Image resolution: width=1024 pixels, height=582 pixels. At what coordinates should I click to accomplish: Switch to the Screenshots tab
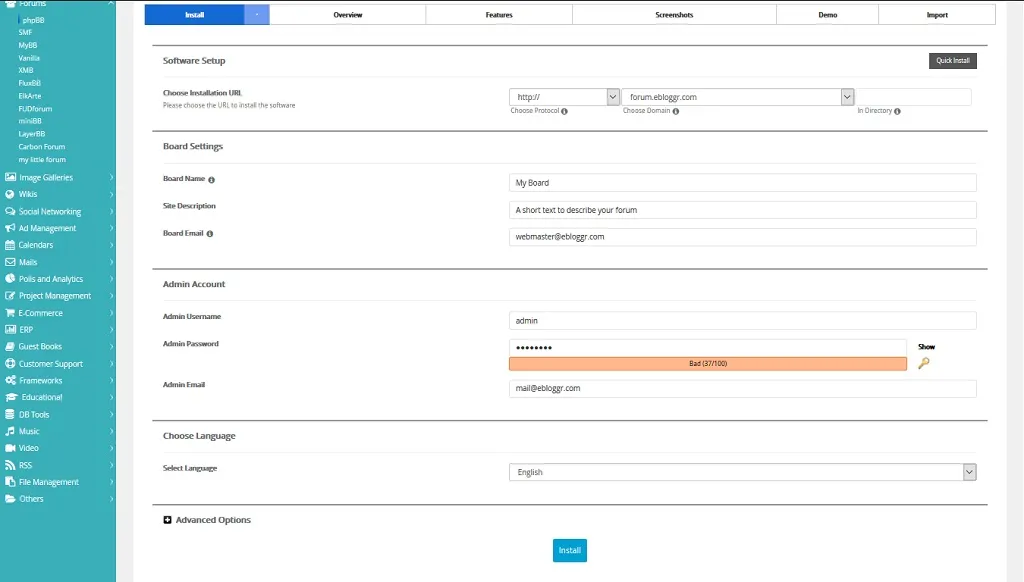tap(675, 14)
